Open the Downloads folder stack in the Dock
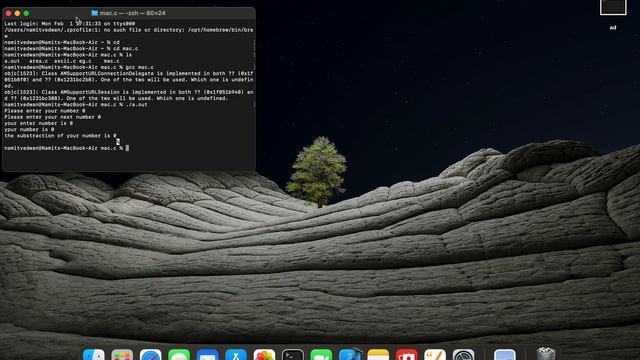 click(504, 355)
